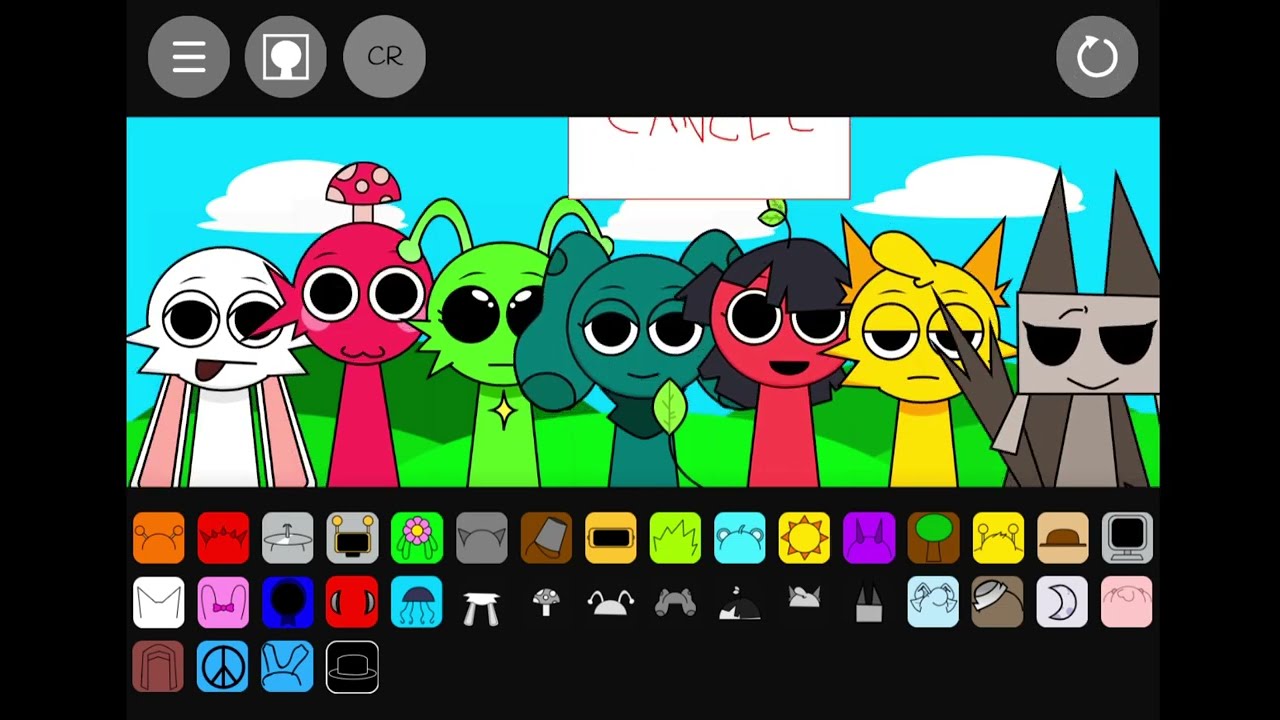Pick the black top hat icon
Image resolution: width=1280 pixels, height=720 pixels.
coord(352,667)
